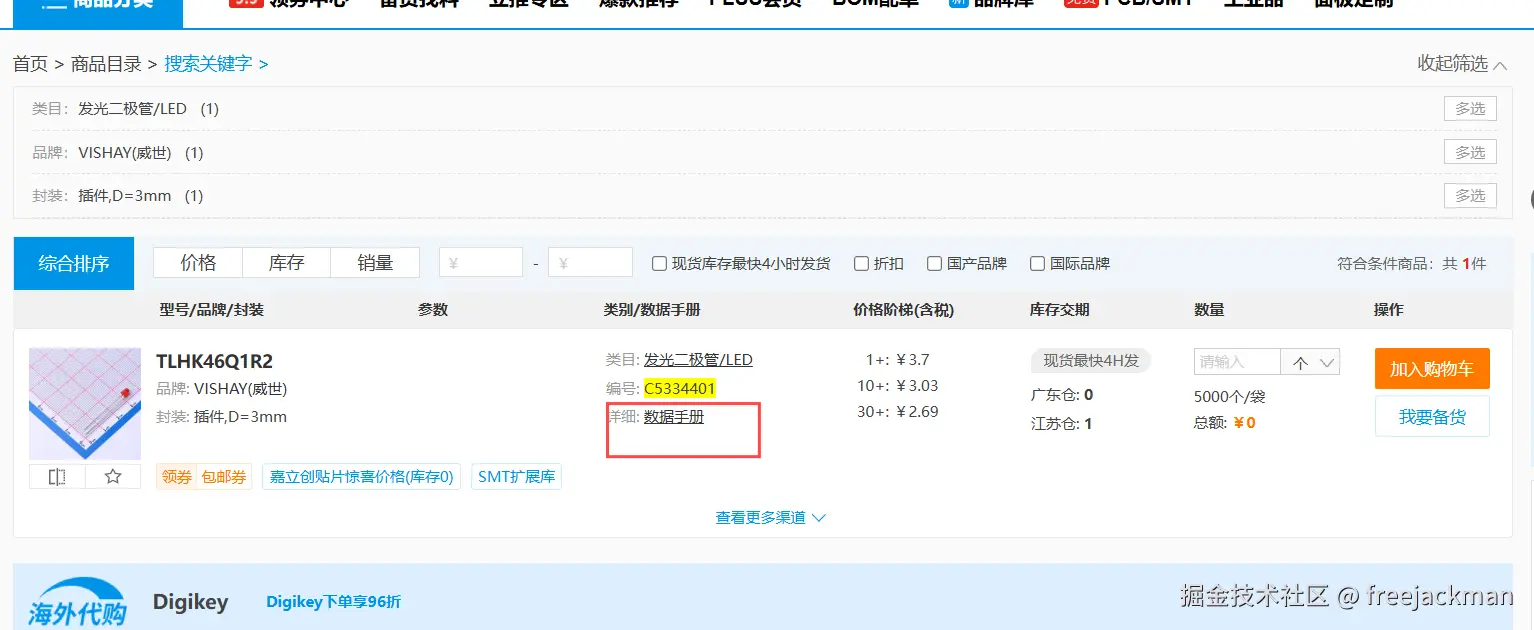The image size is (1534, 630).
Task: Click the 免费 badge icon on PCB/SMT
Action: click(1080, 2)
